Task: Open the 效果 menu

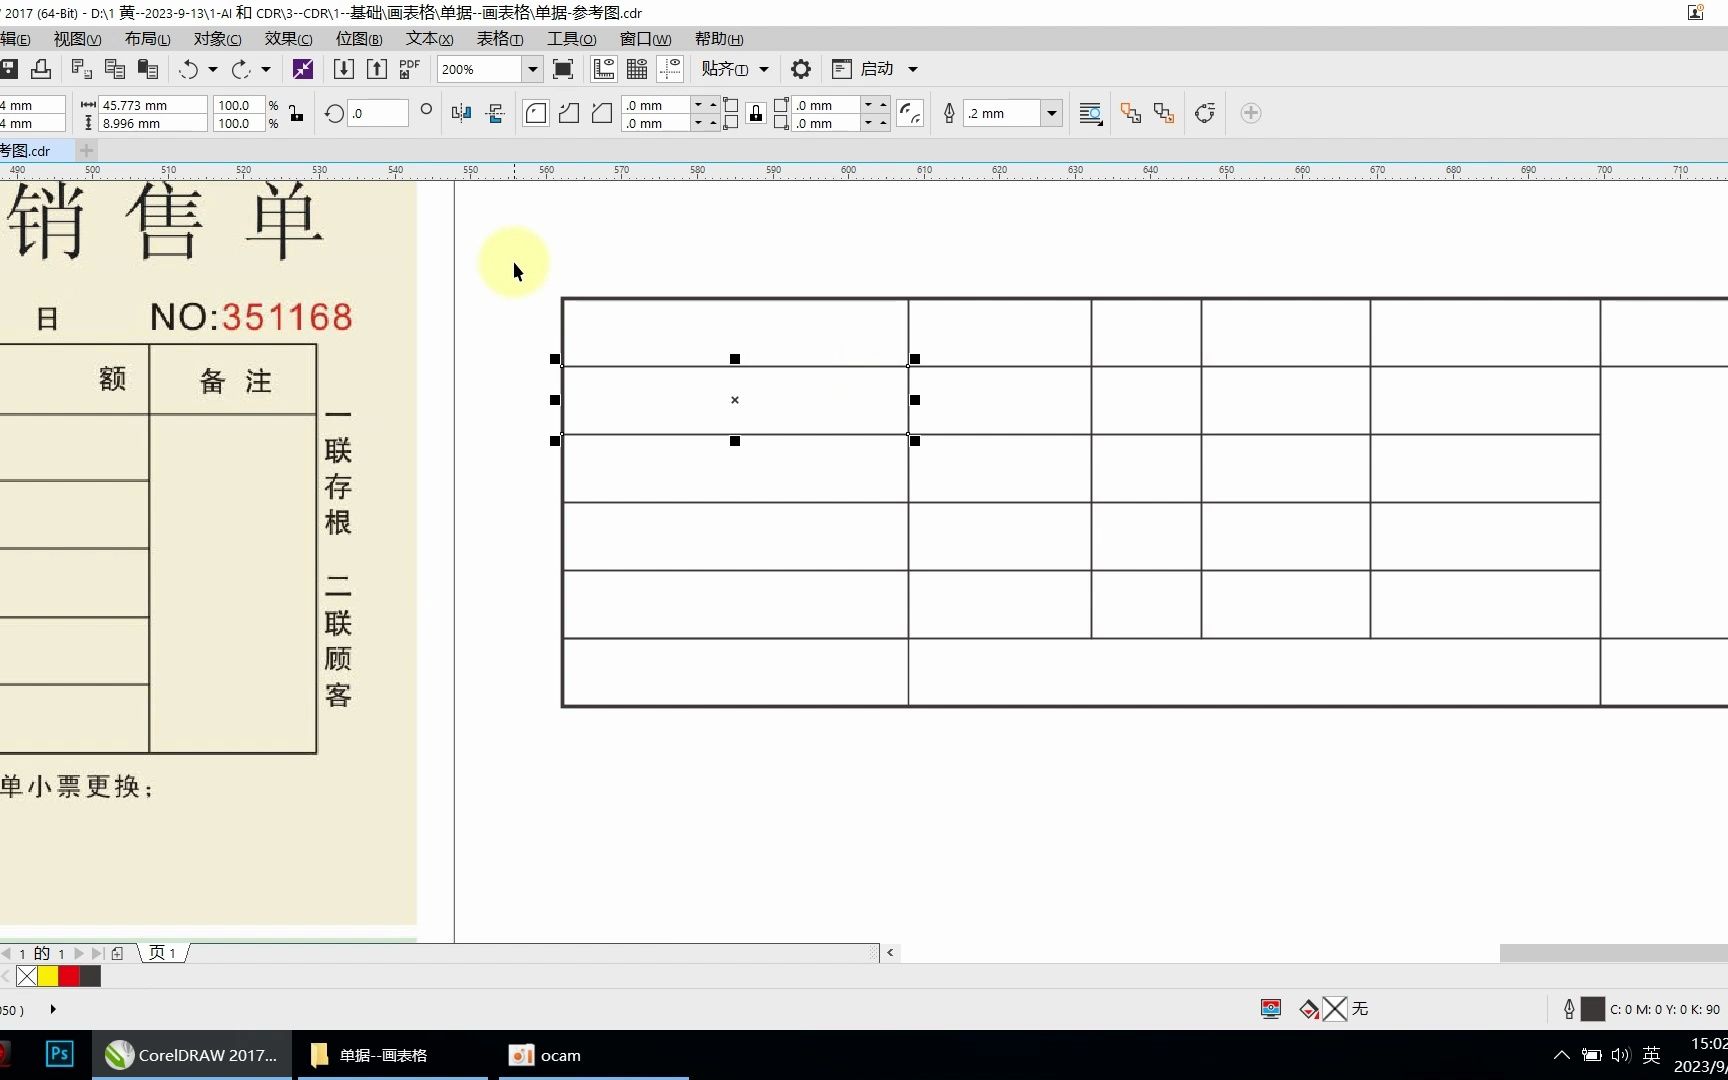Action: pos(288,39)
